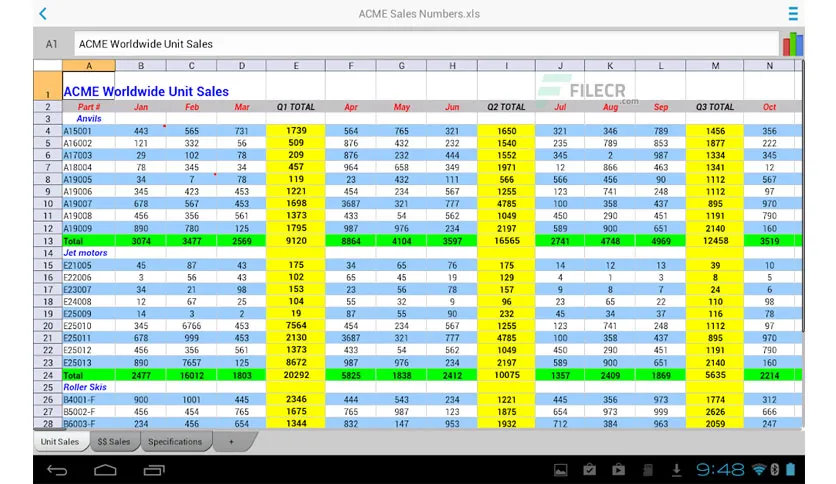836x484 pixels.
Task: Select row 13 header
Action: click(x=48, y=240)
